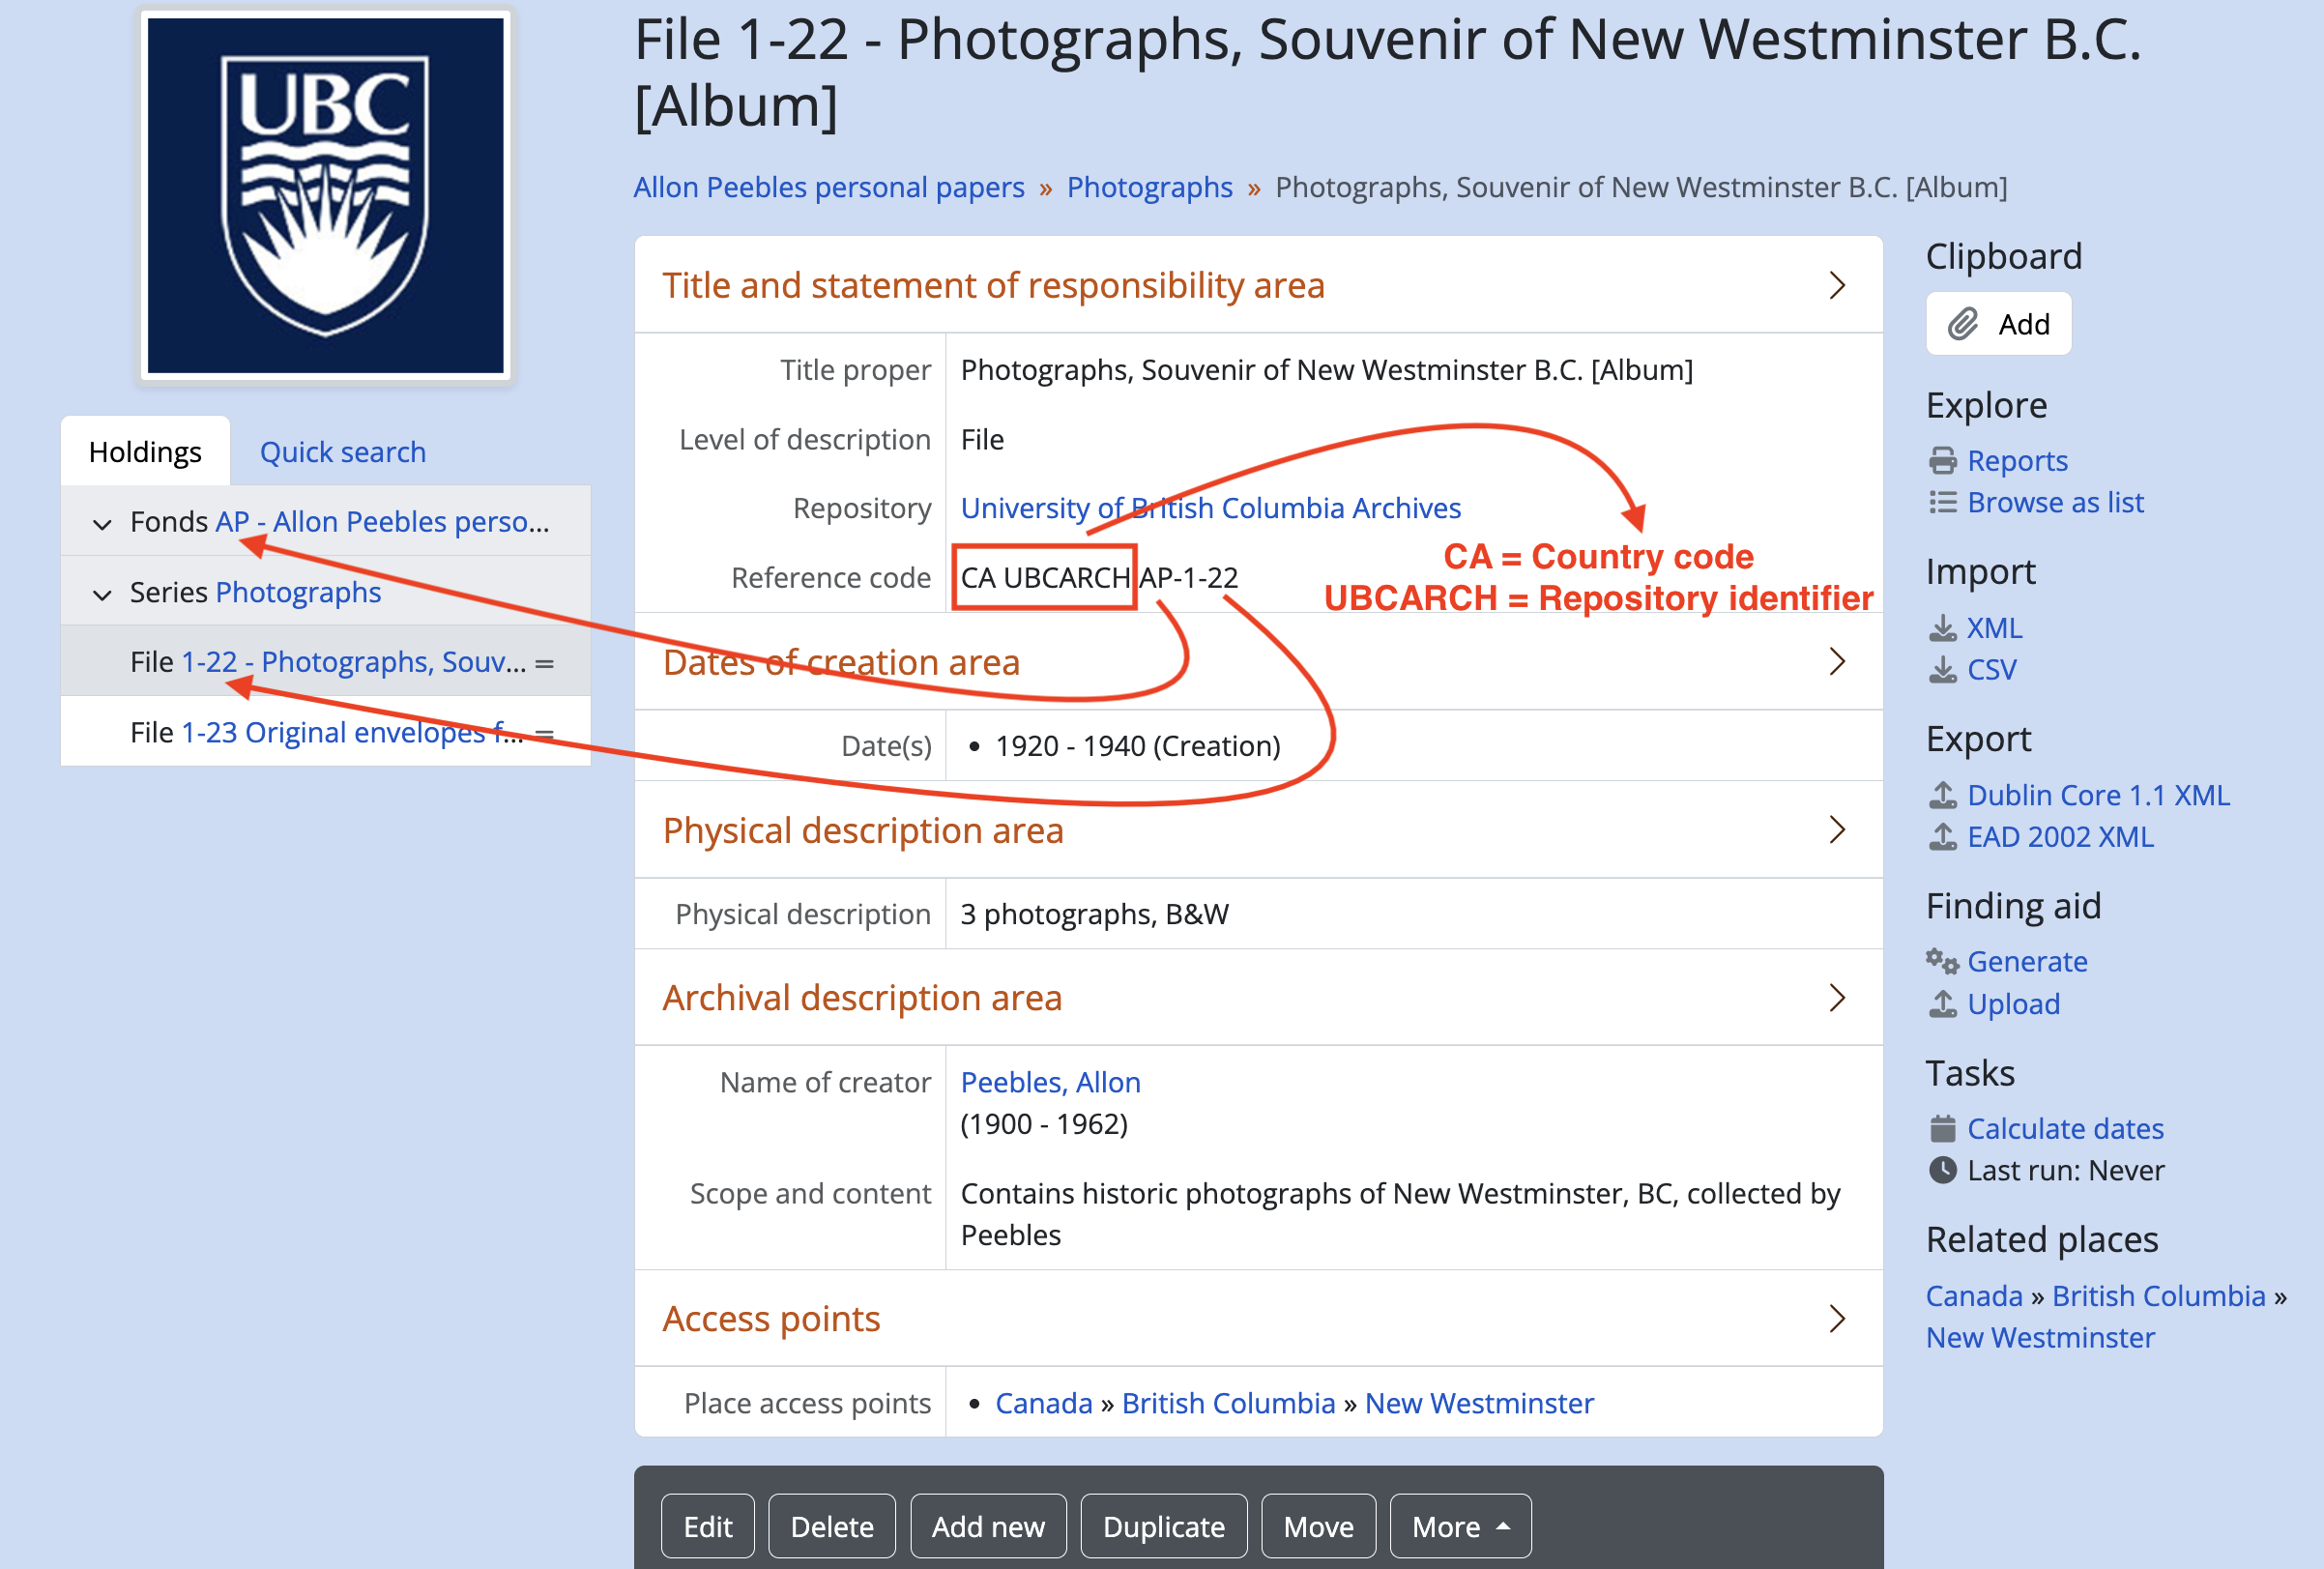Click the upload icon beside Dublin Core 1.1 XML
The image size is (2324, 1569).
pyautogui.click(x=1942, y=795)
